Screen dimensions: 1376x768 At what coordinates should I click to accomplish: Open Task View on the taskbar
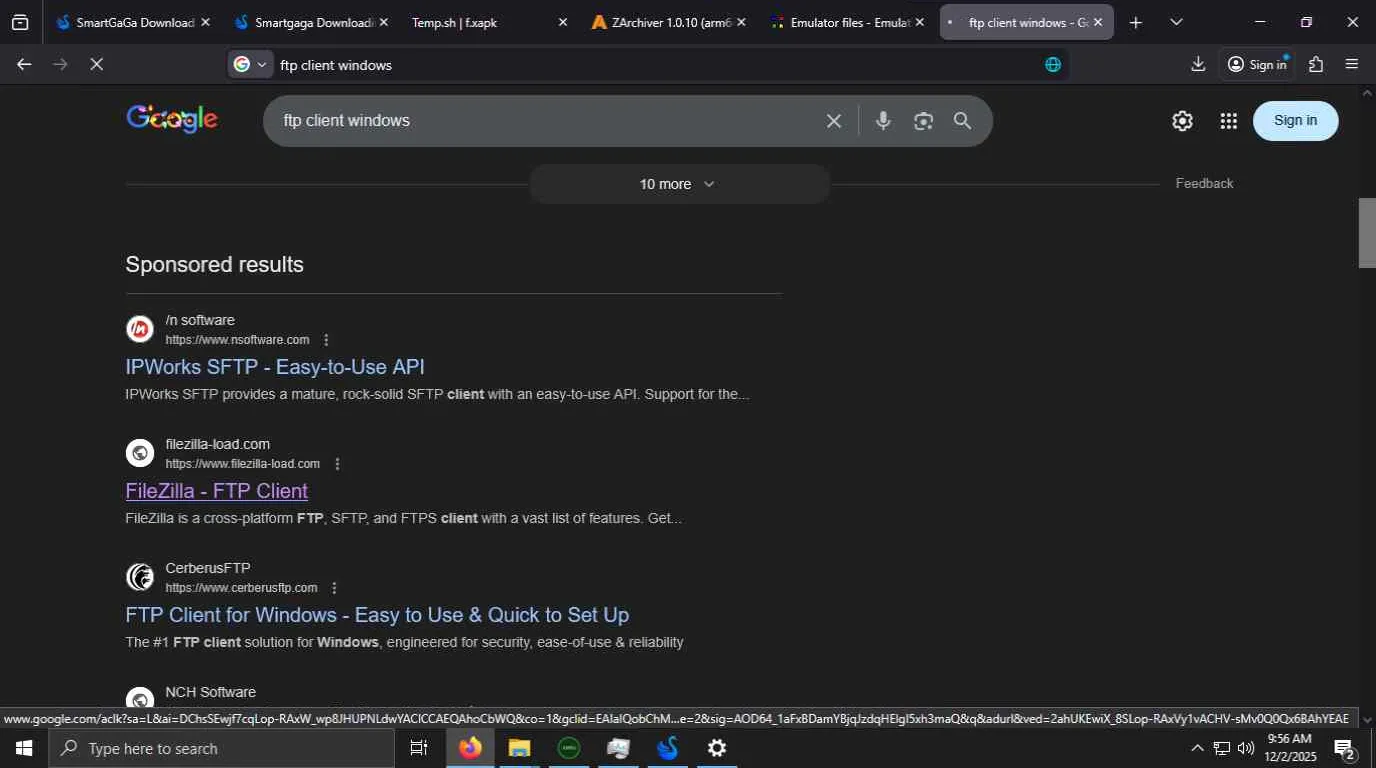point(419,748)
